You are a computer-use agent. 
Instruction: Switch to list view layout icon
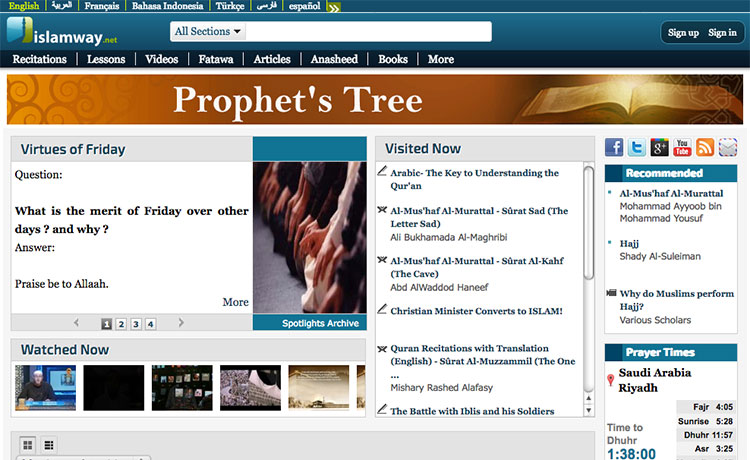pos(49,445)
